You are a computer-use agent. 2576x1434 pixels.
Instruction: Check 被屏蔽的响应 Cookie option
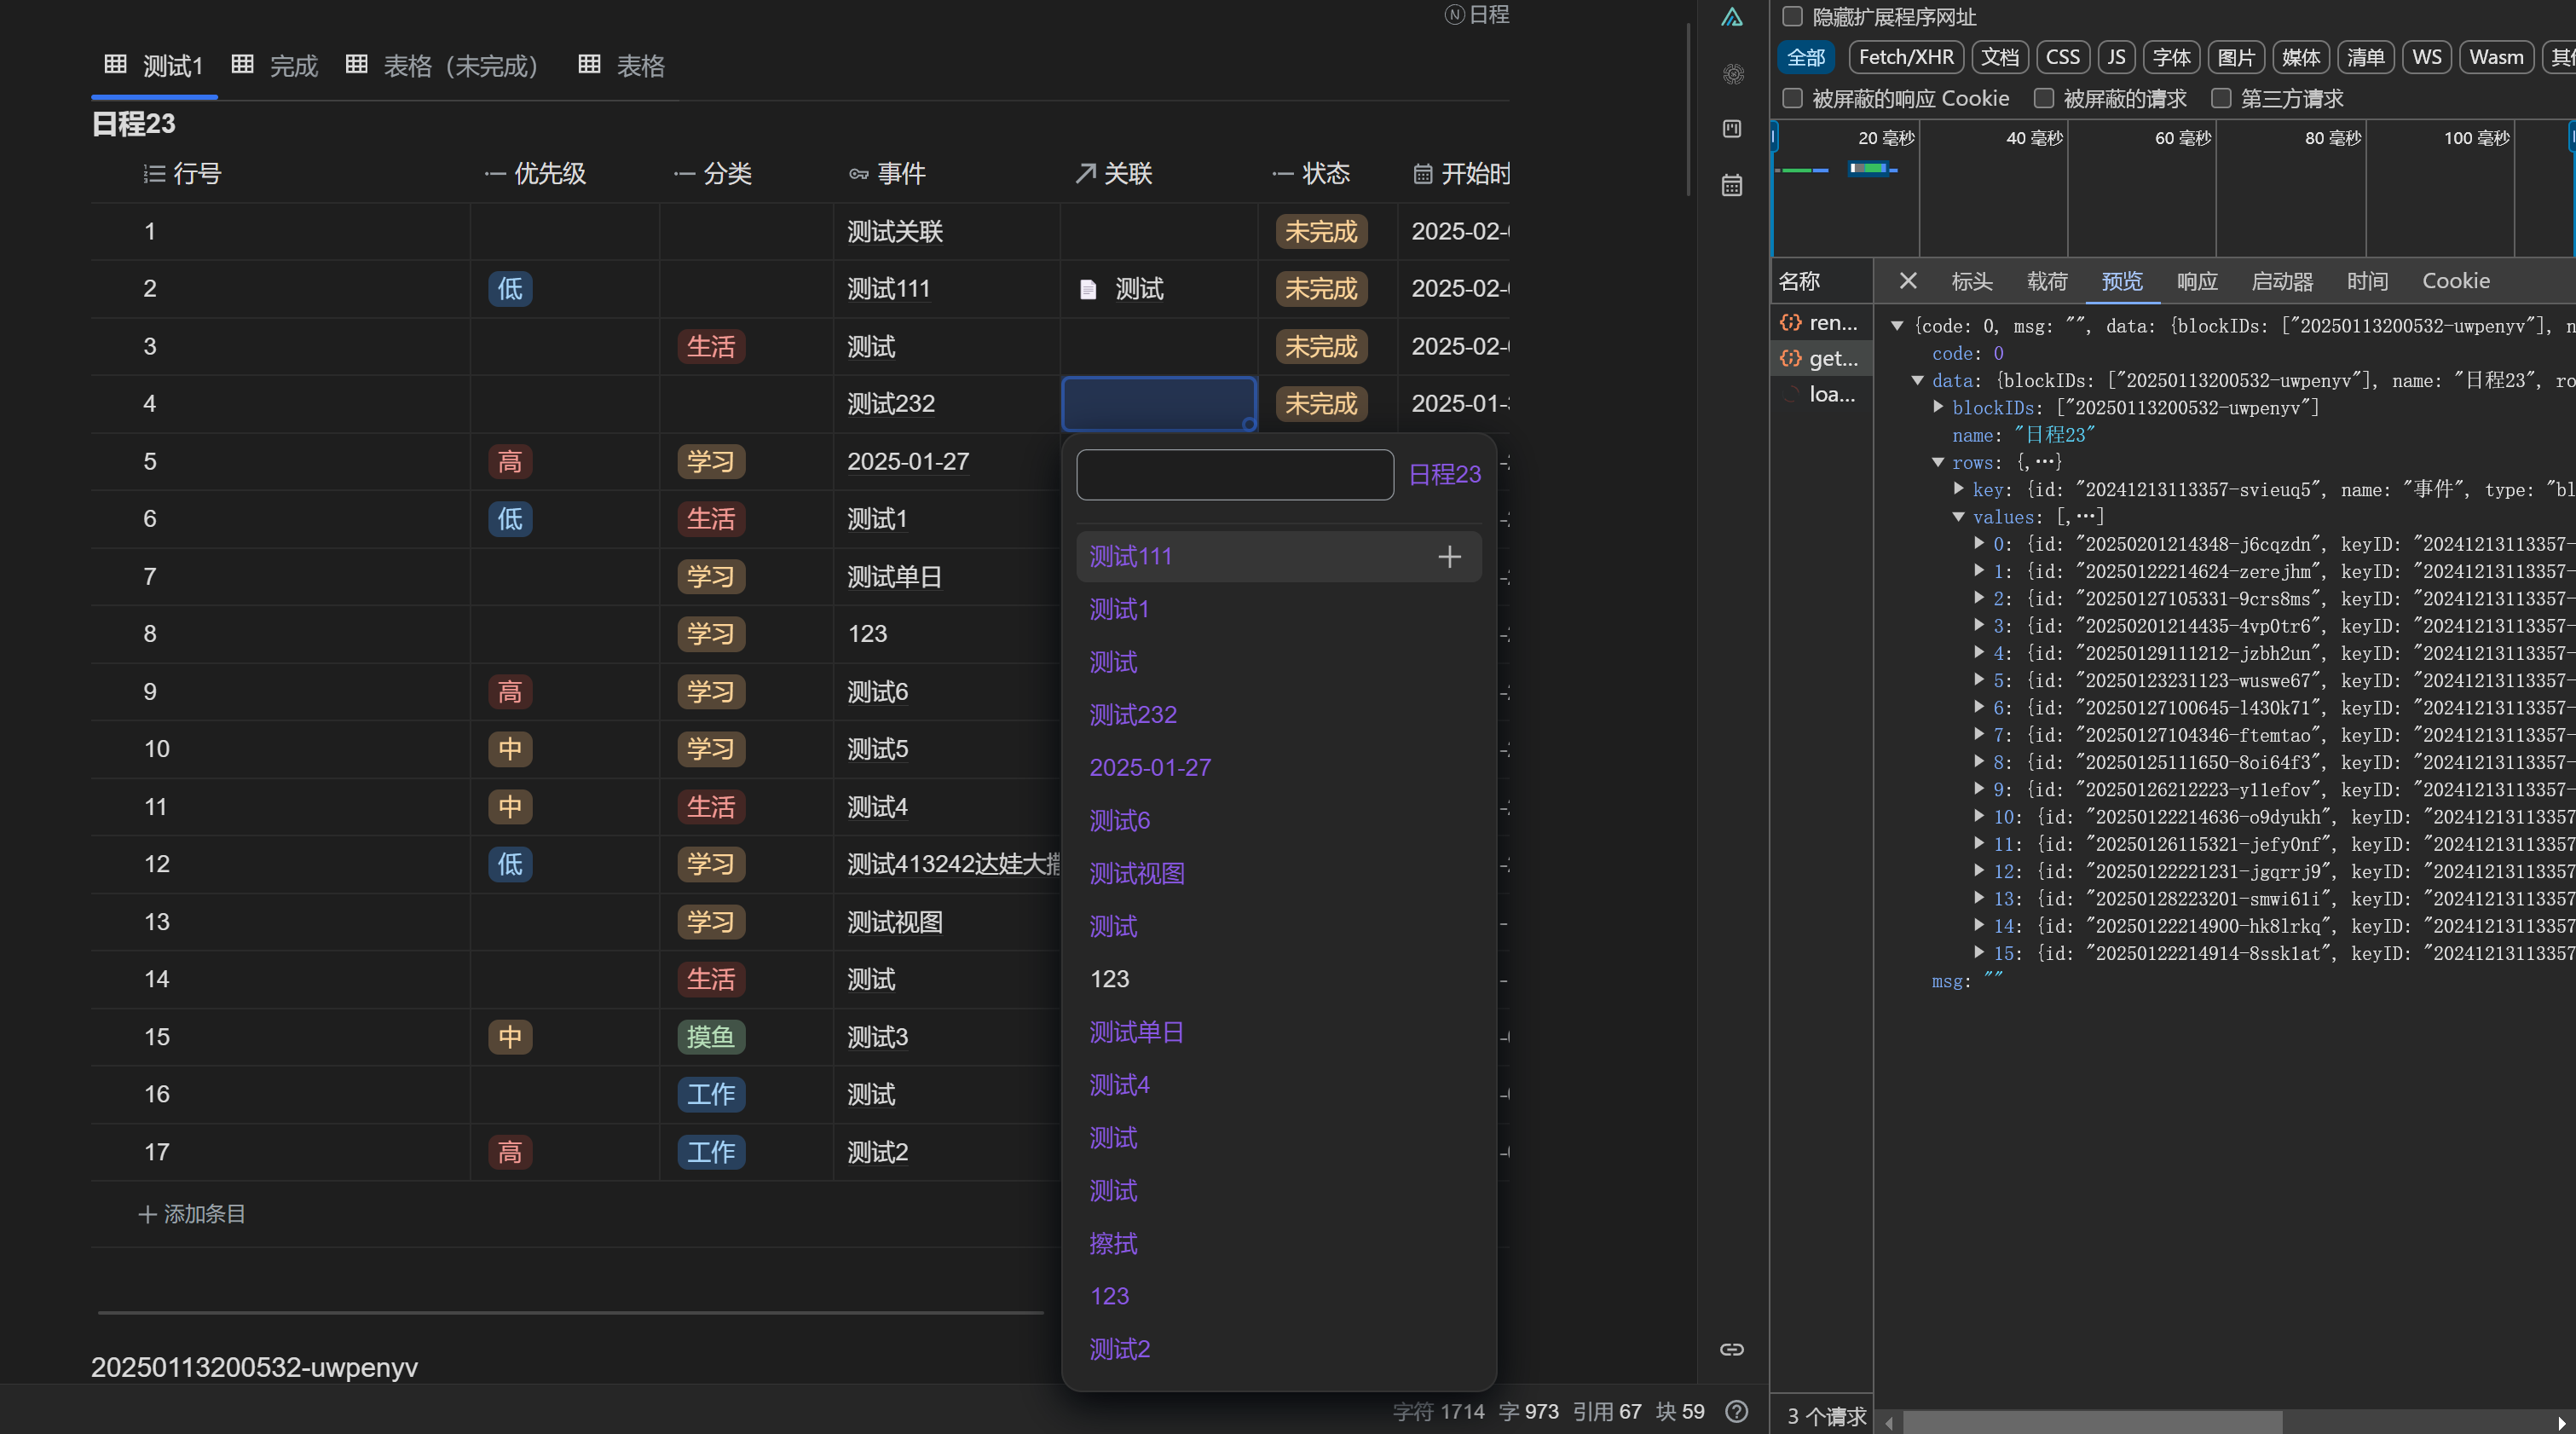click(x=1793, y=98)
